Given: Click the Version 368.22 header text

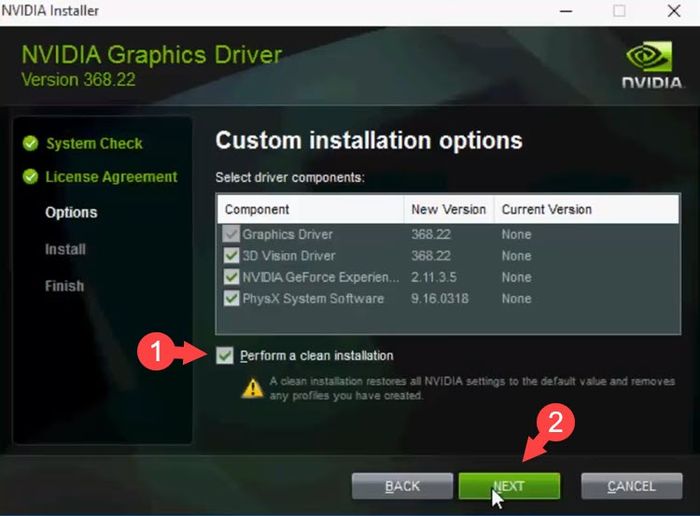Looking at the screenshot, I should 78,80.
